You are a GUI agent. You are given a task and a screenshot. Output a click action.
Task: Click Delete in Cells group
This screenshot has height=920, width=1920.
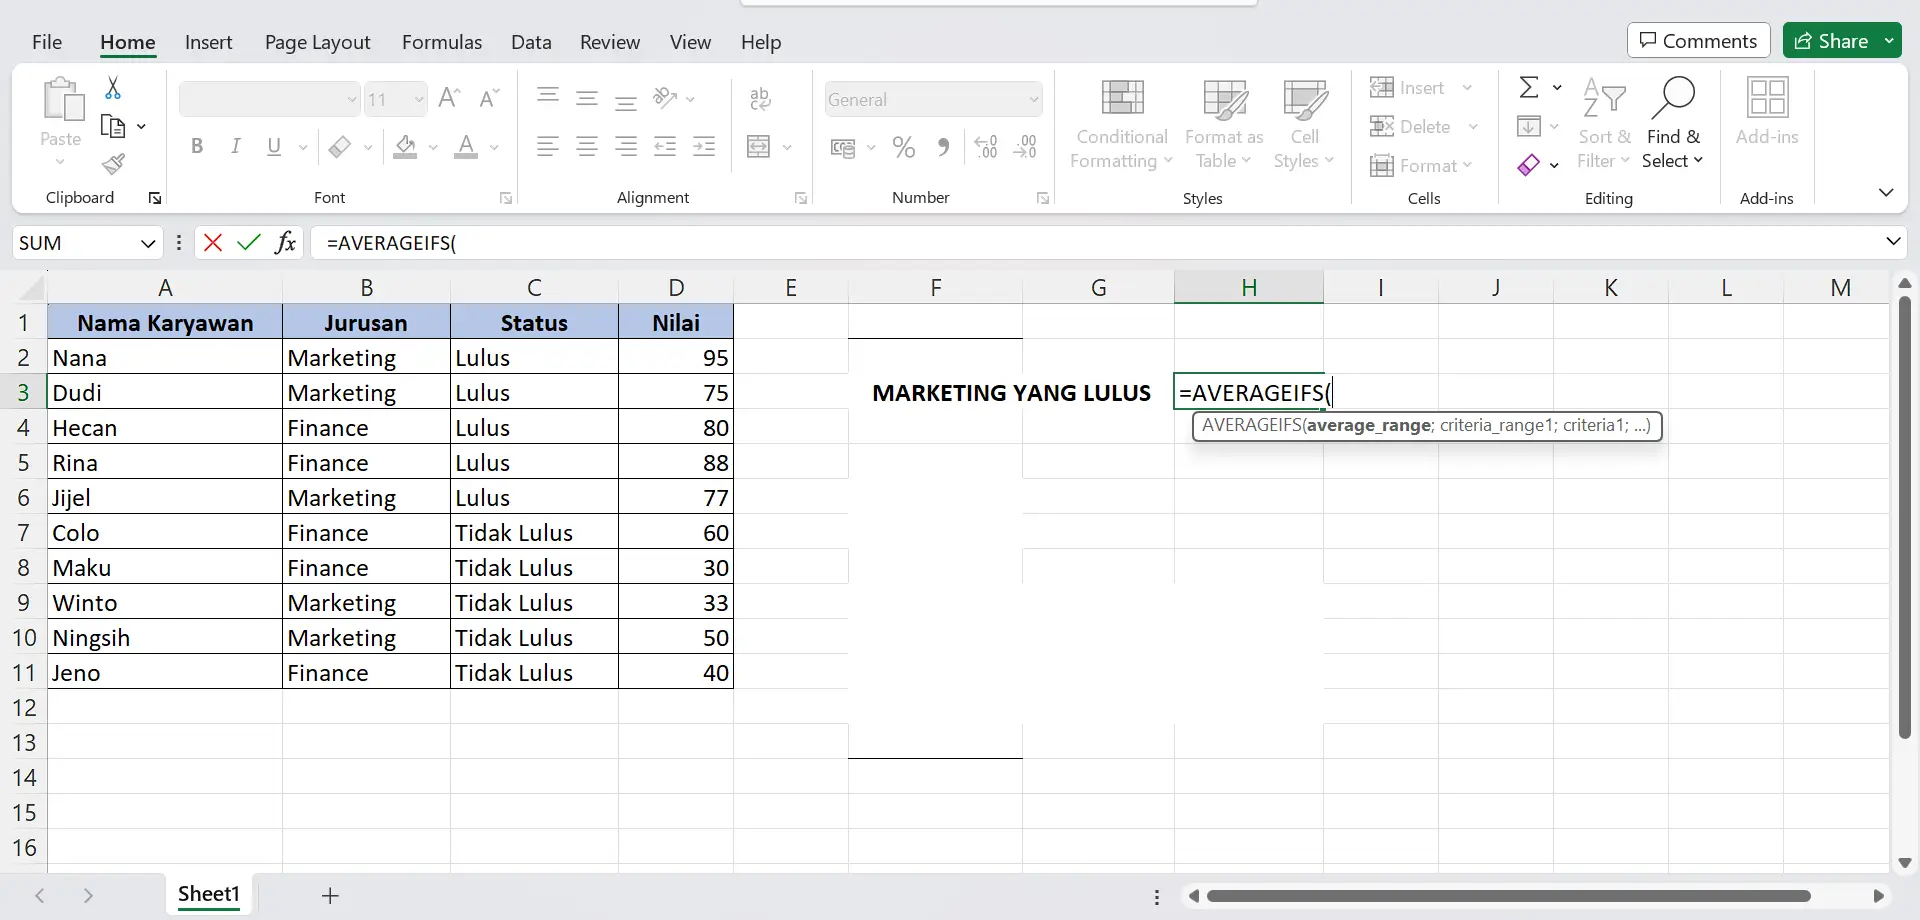(1424, 126)
